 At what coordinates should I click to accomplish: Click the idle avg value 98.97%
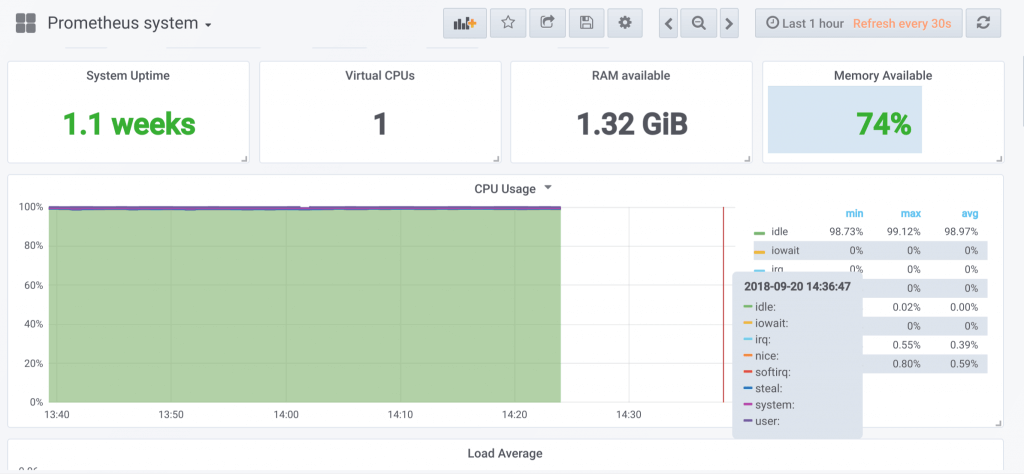pos(961,232)
